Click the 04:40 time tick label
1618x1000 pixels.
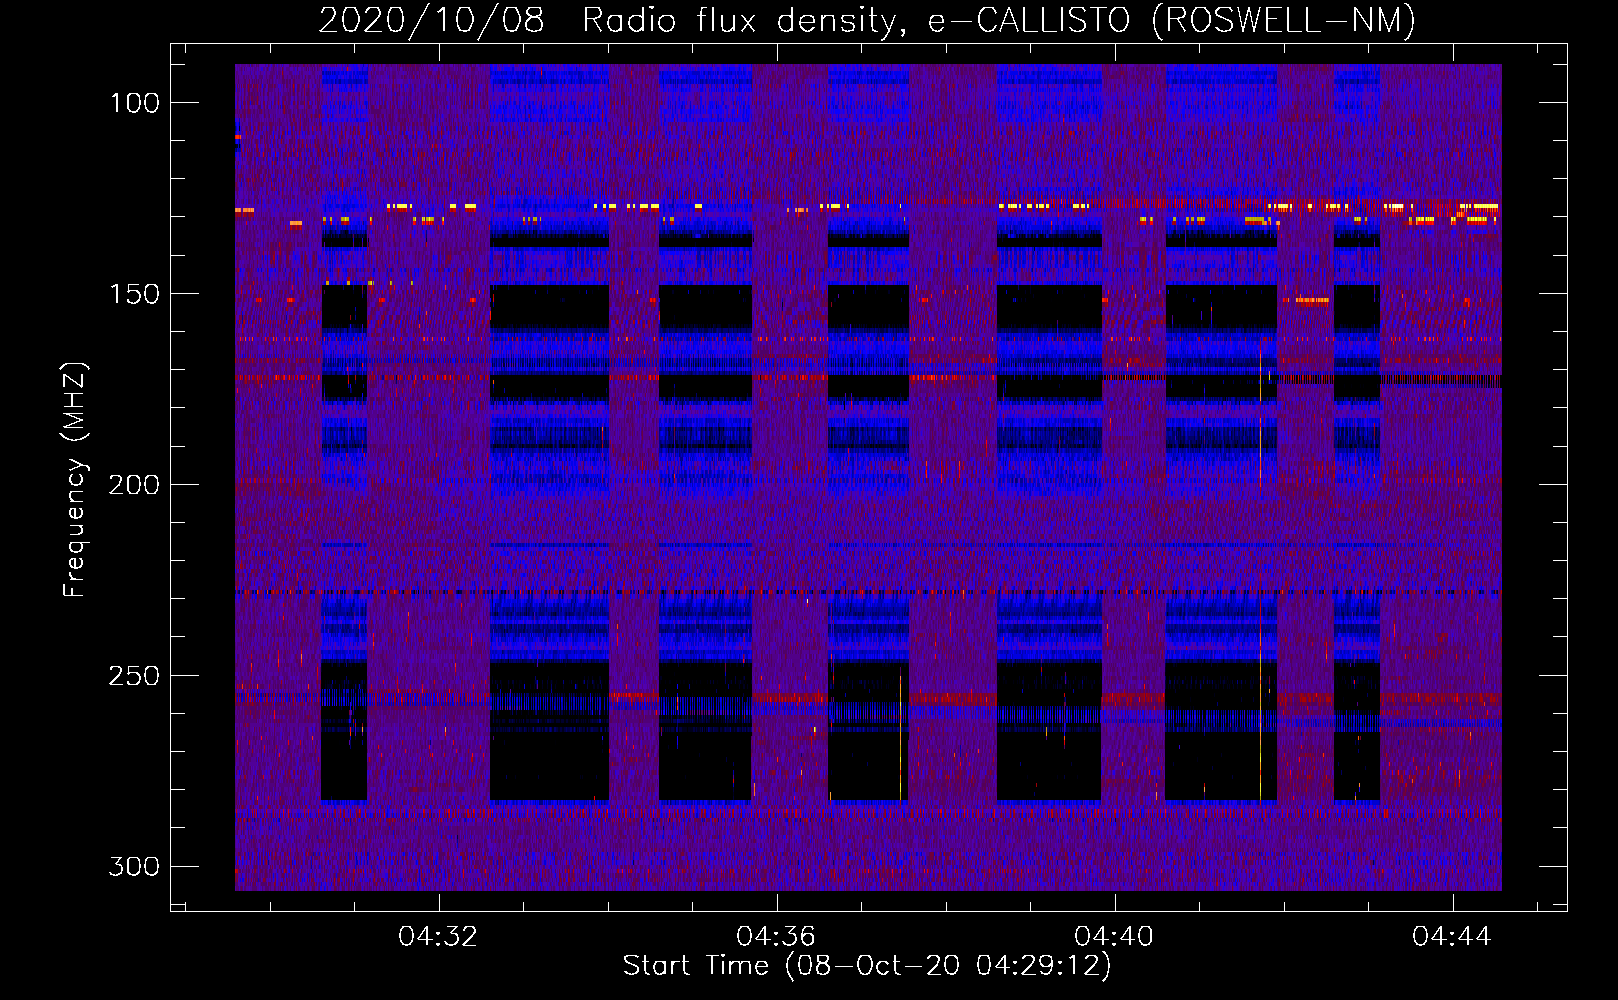pos(1114,937)
